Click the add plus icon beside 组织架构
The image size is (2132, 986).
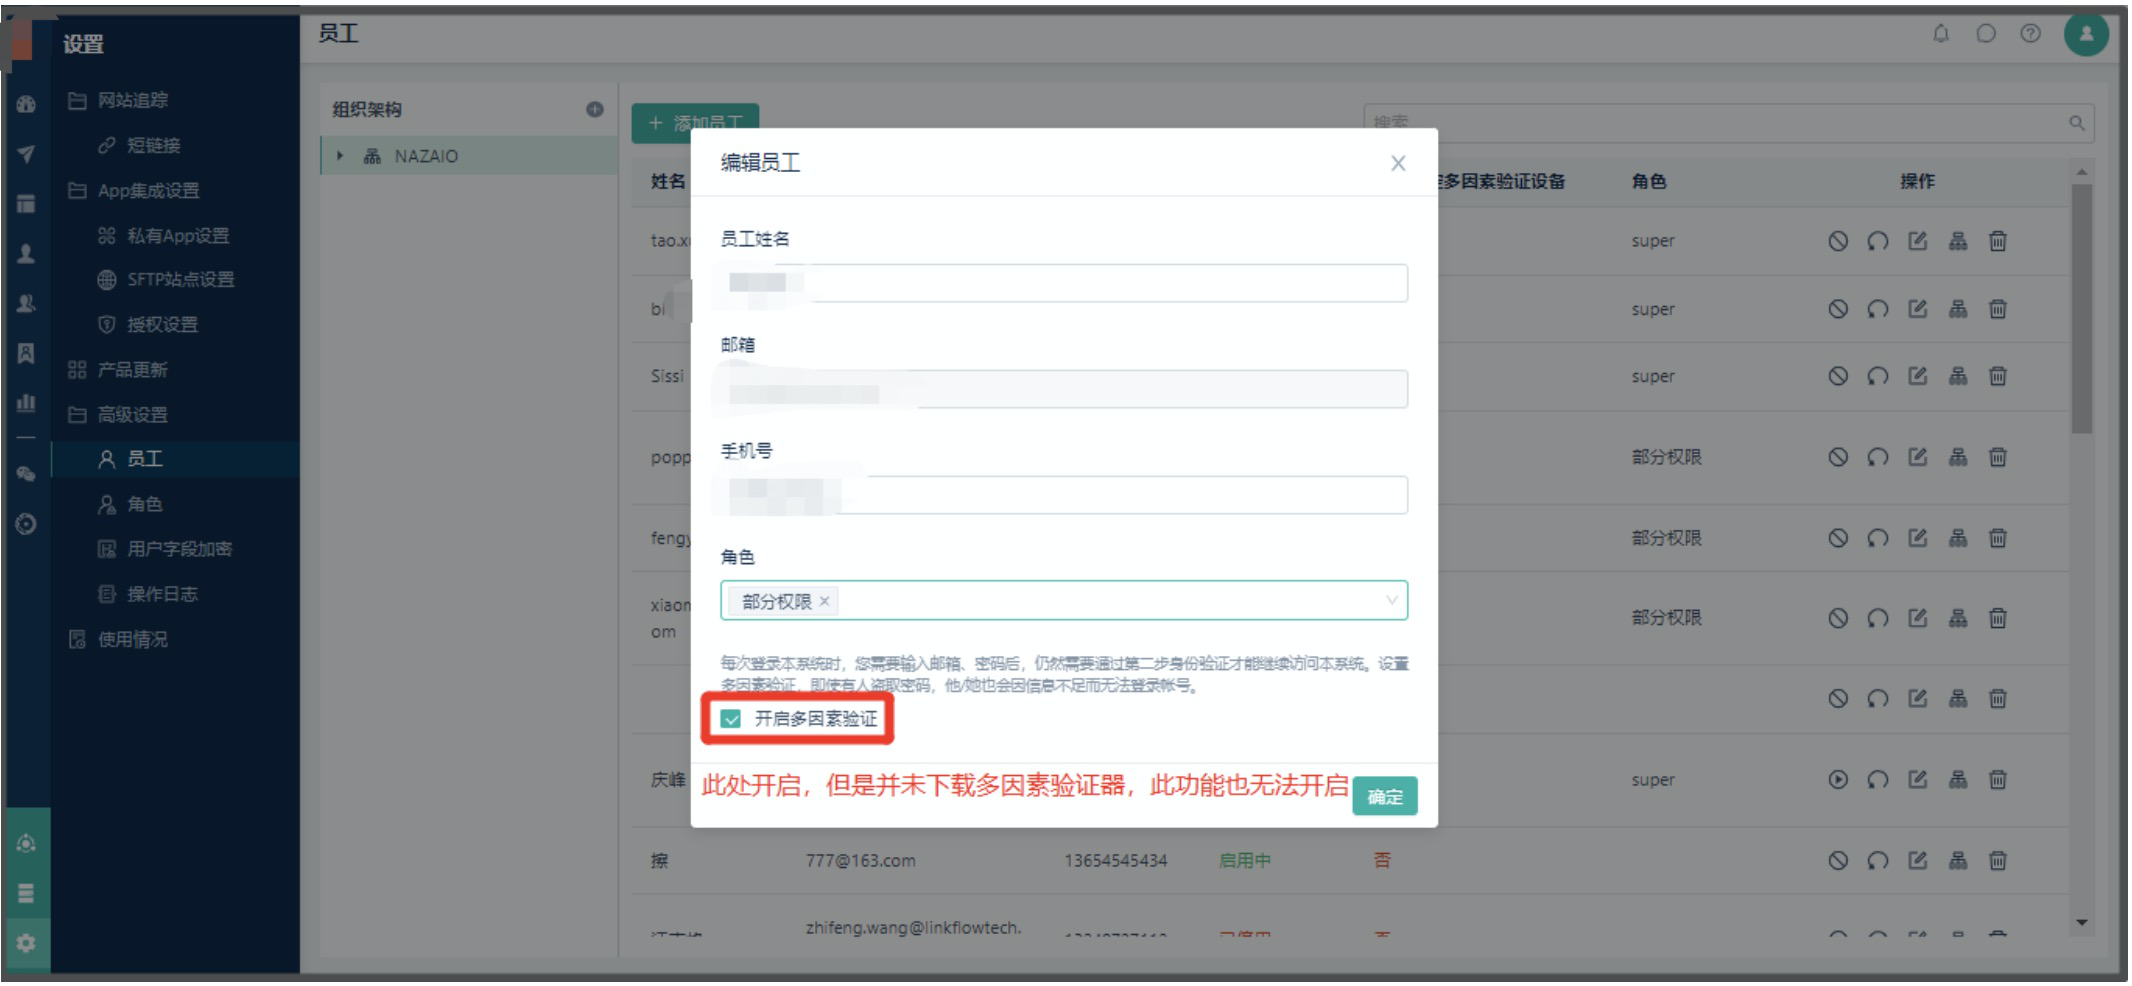595,109
